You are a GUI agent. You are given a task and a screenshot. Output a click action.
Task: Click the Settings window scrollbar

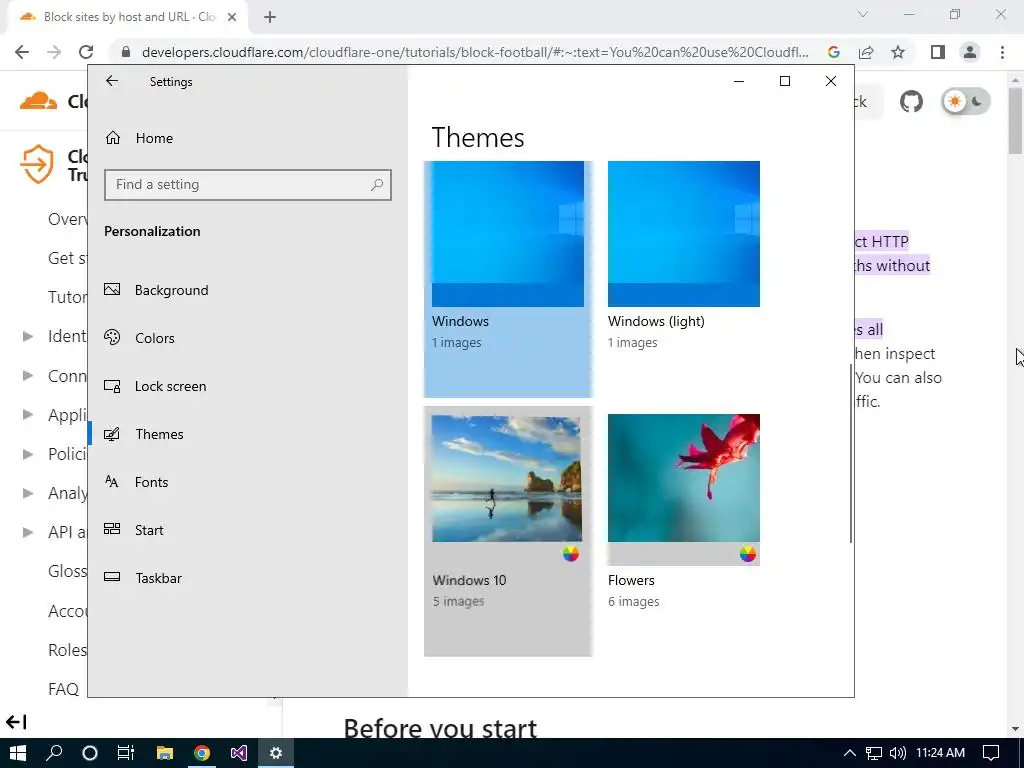coord(850,453)
